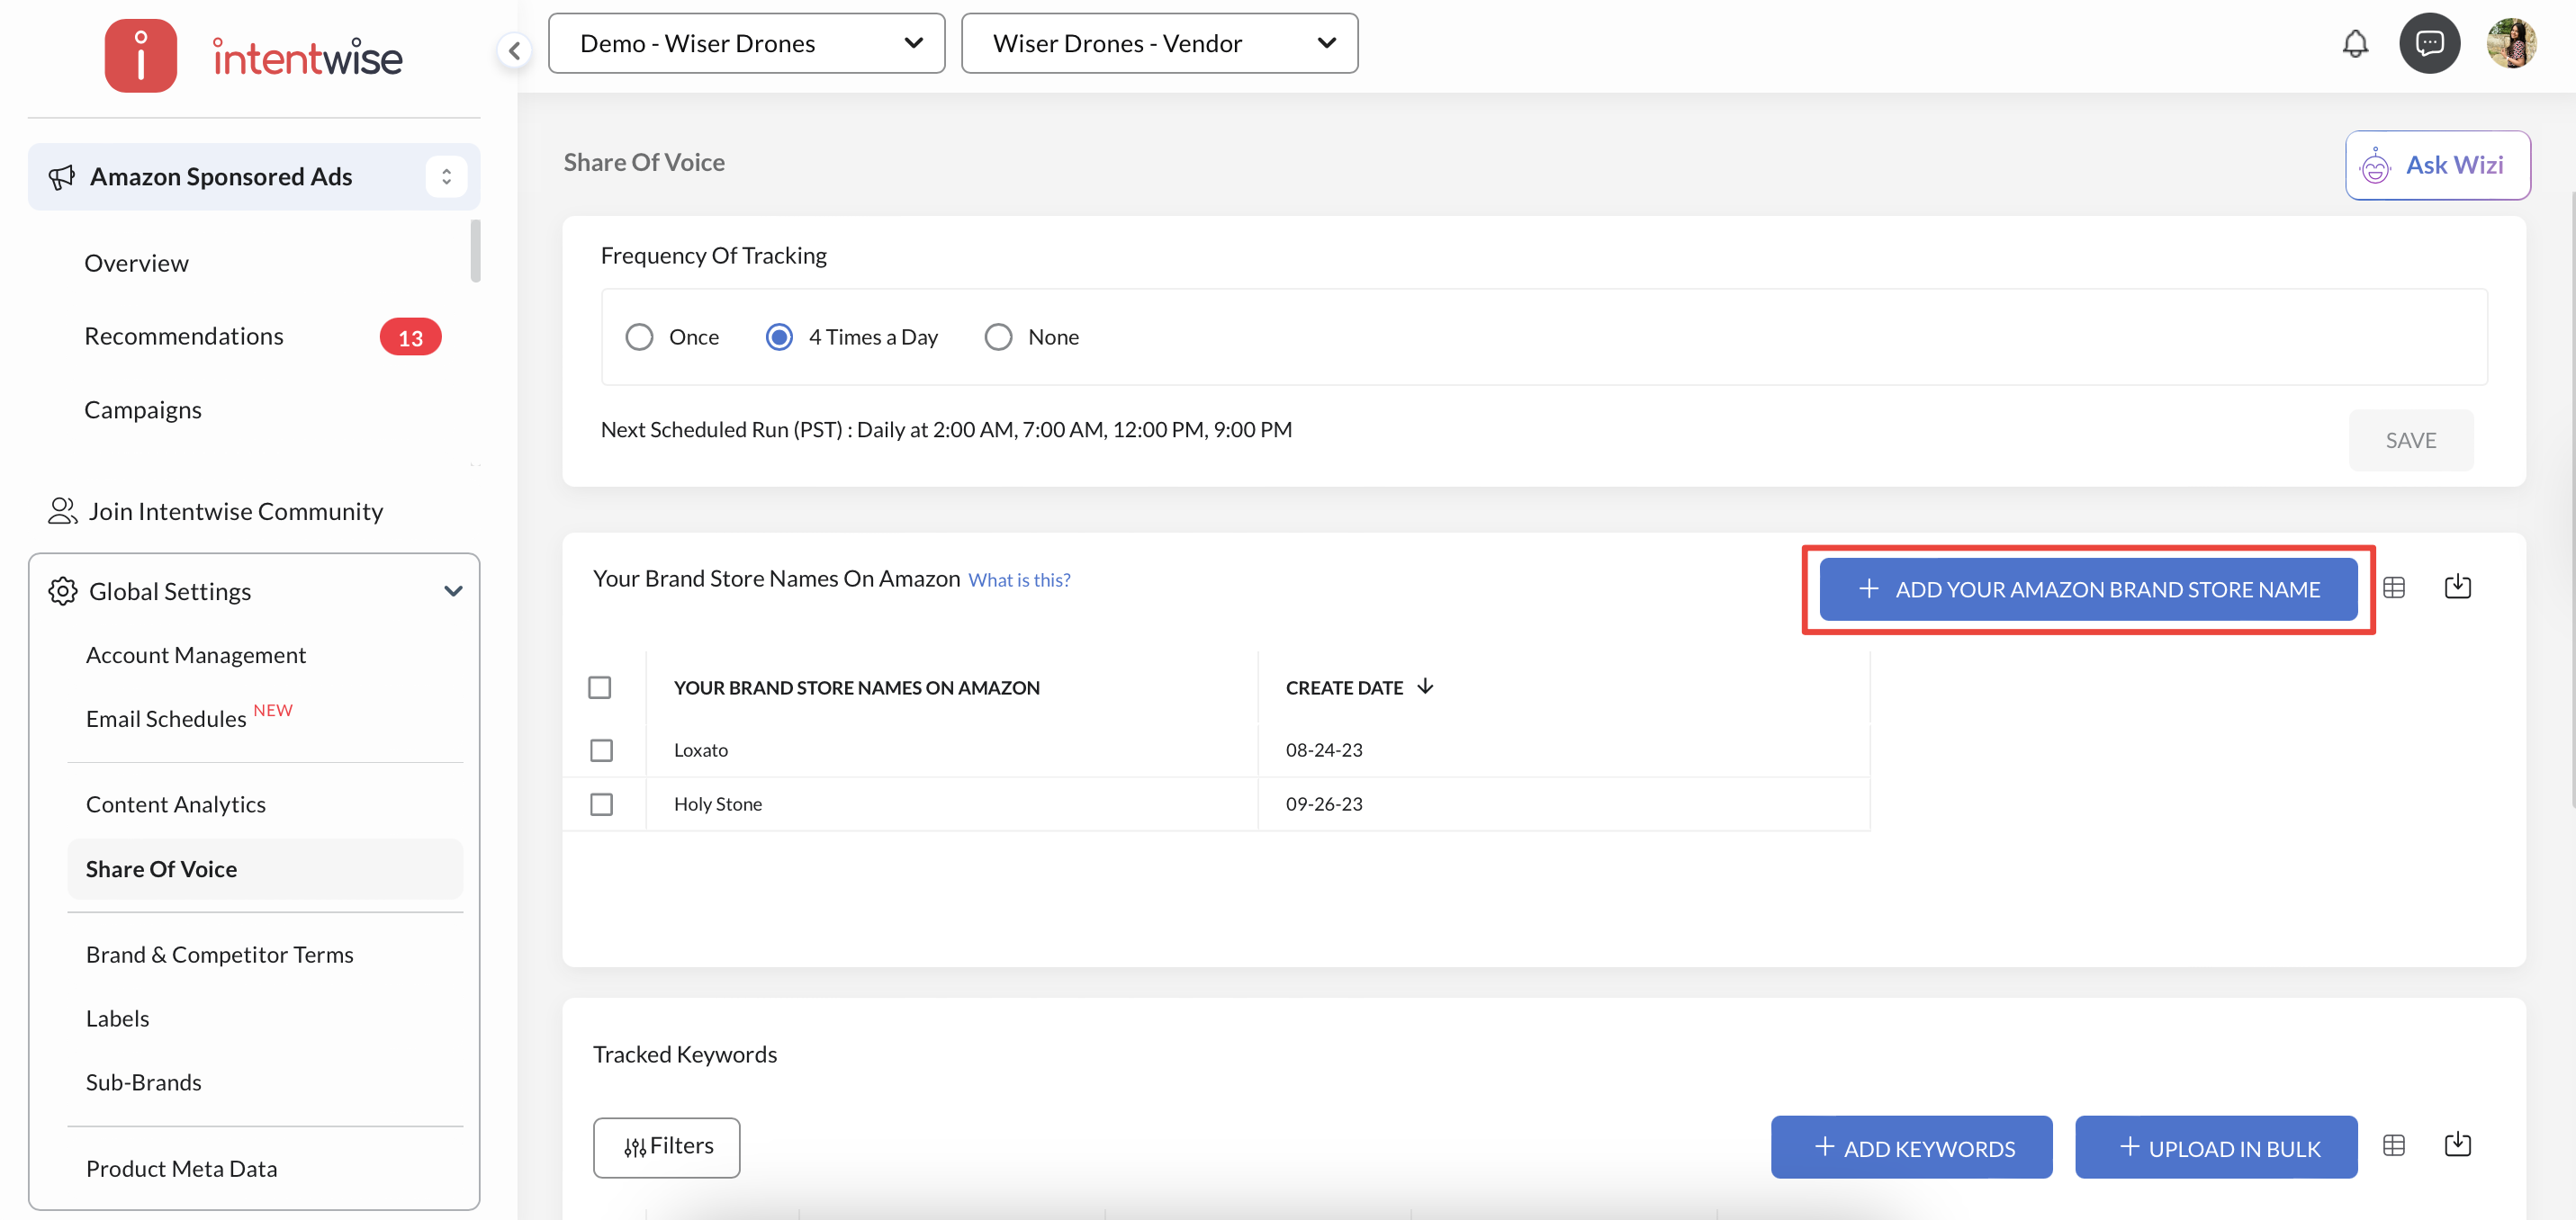Open column settings icon for Tracked Keywords

point(2394,1146)
